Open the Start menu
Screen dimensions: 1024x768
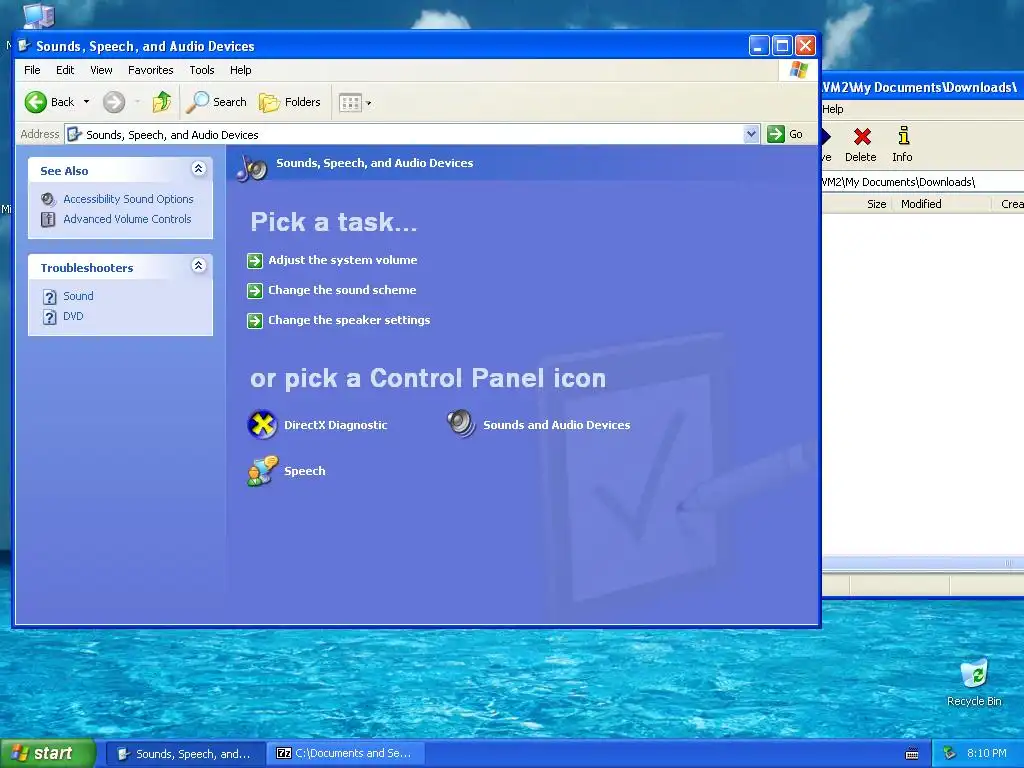pos(48,754)
